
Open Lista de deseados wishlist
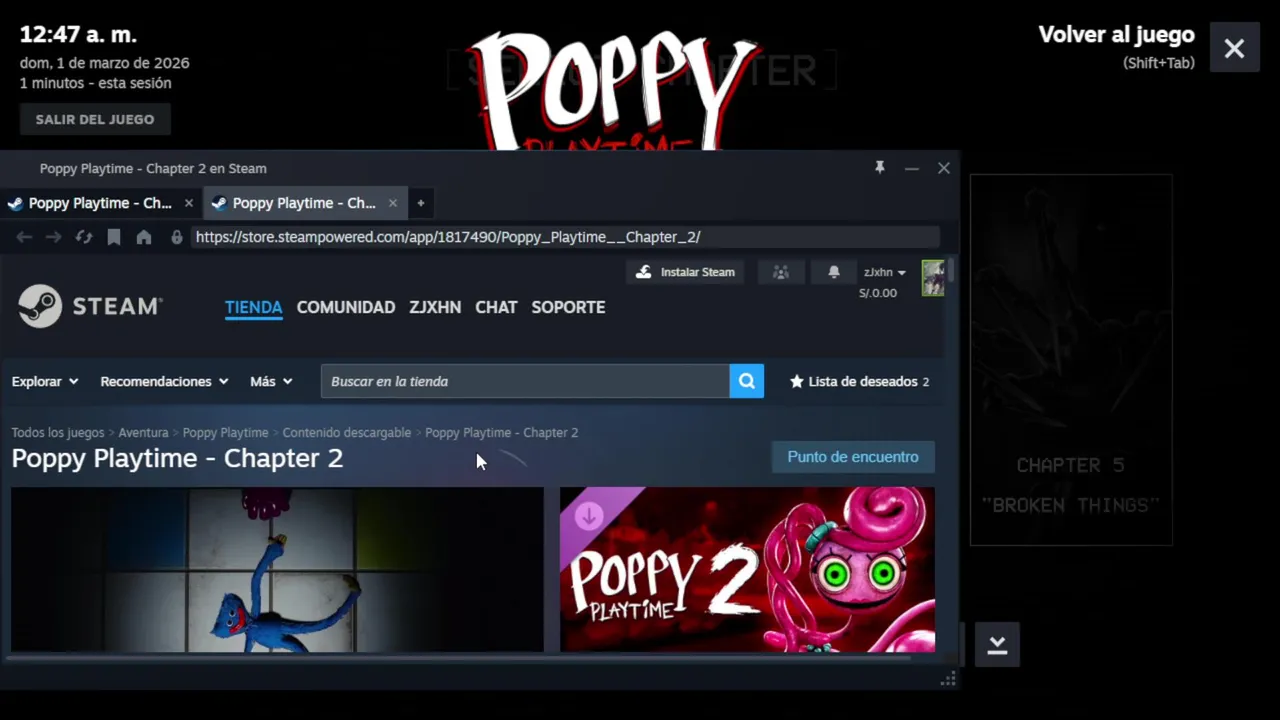(x=860, y=381)
